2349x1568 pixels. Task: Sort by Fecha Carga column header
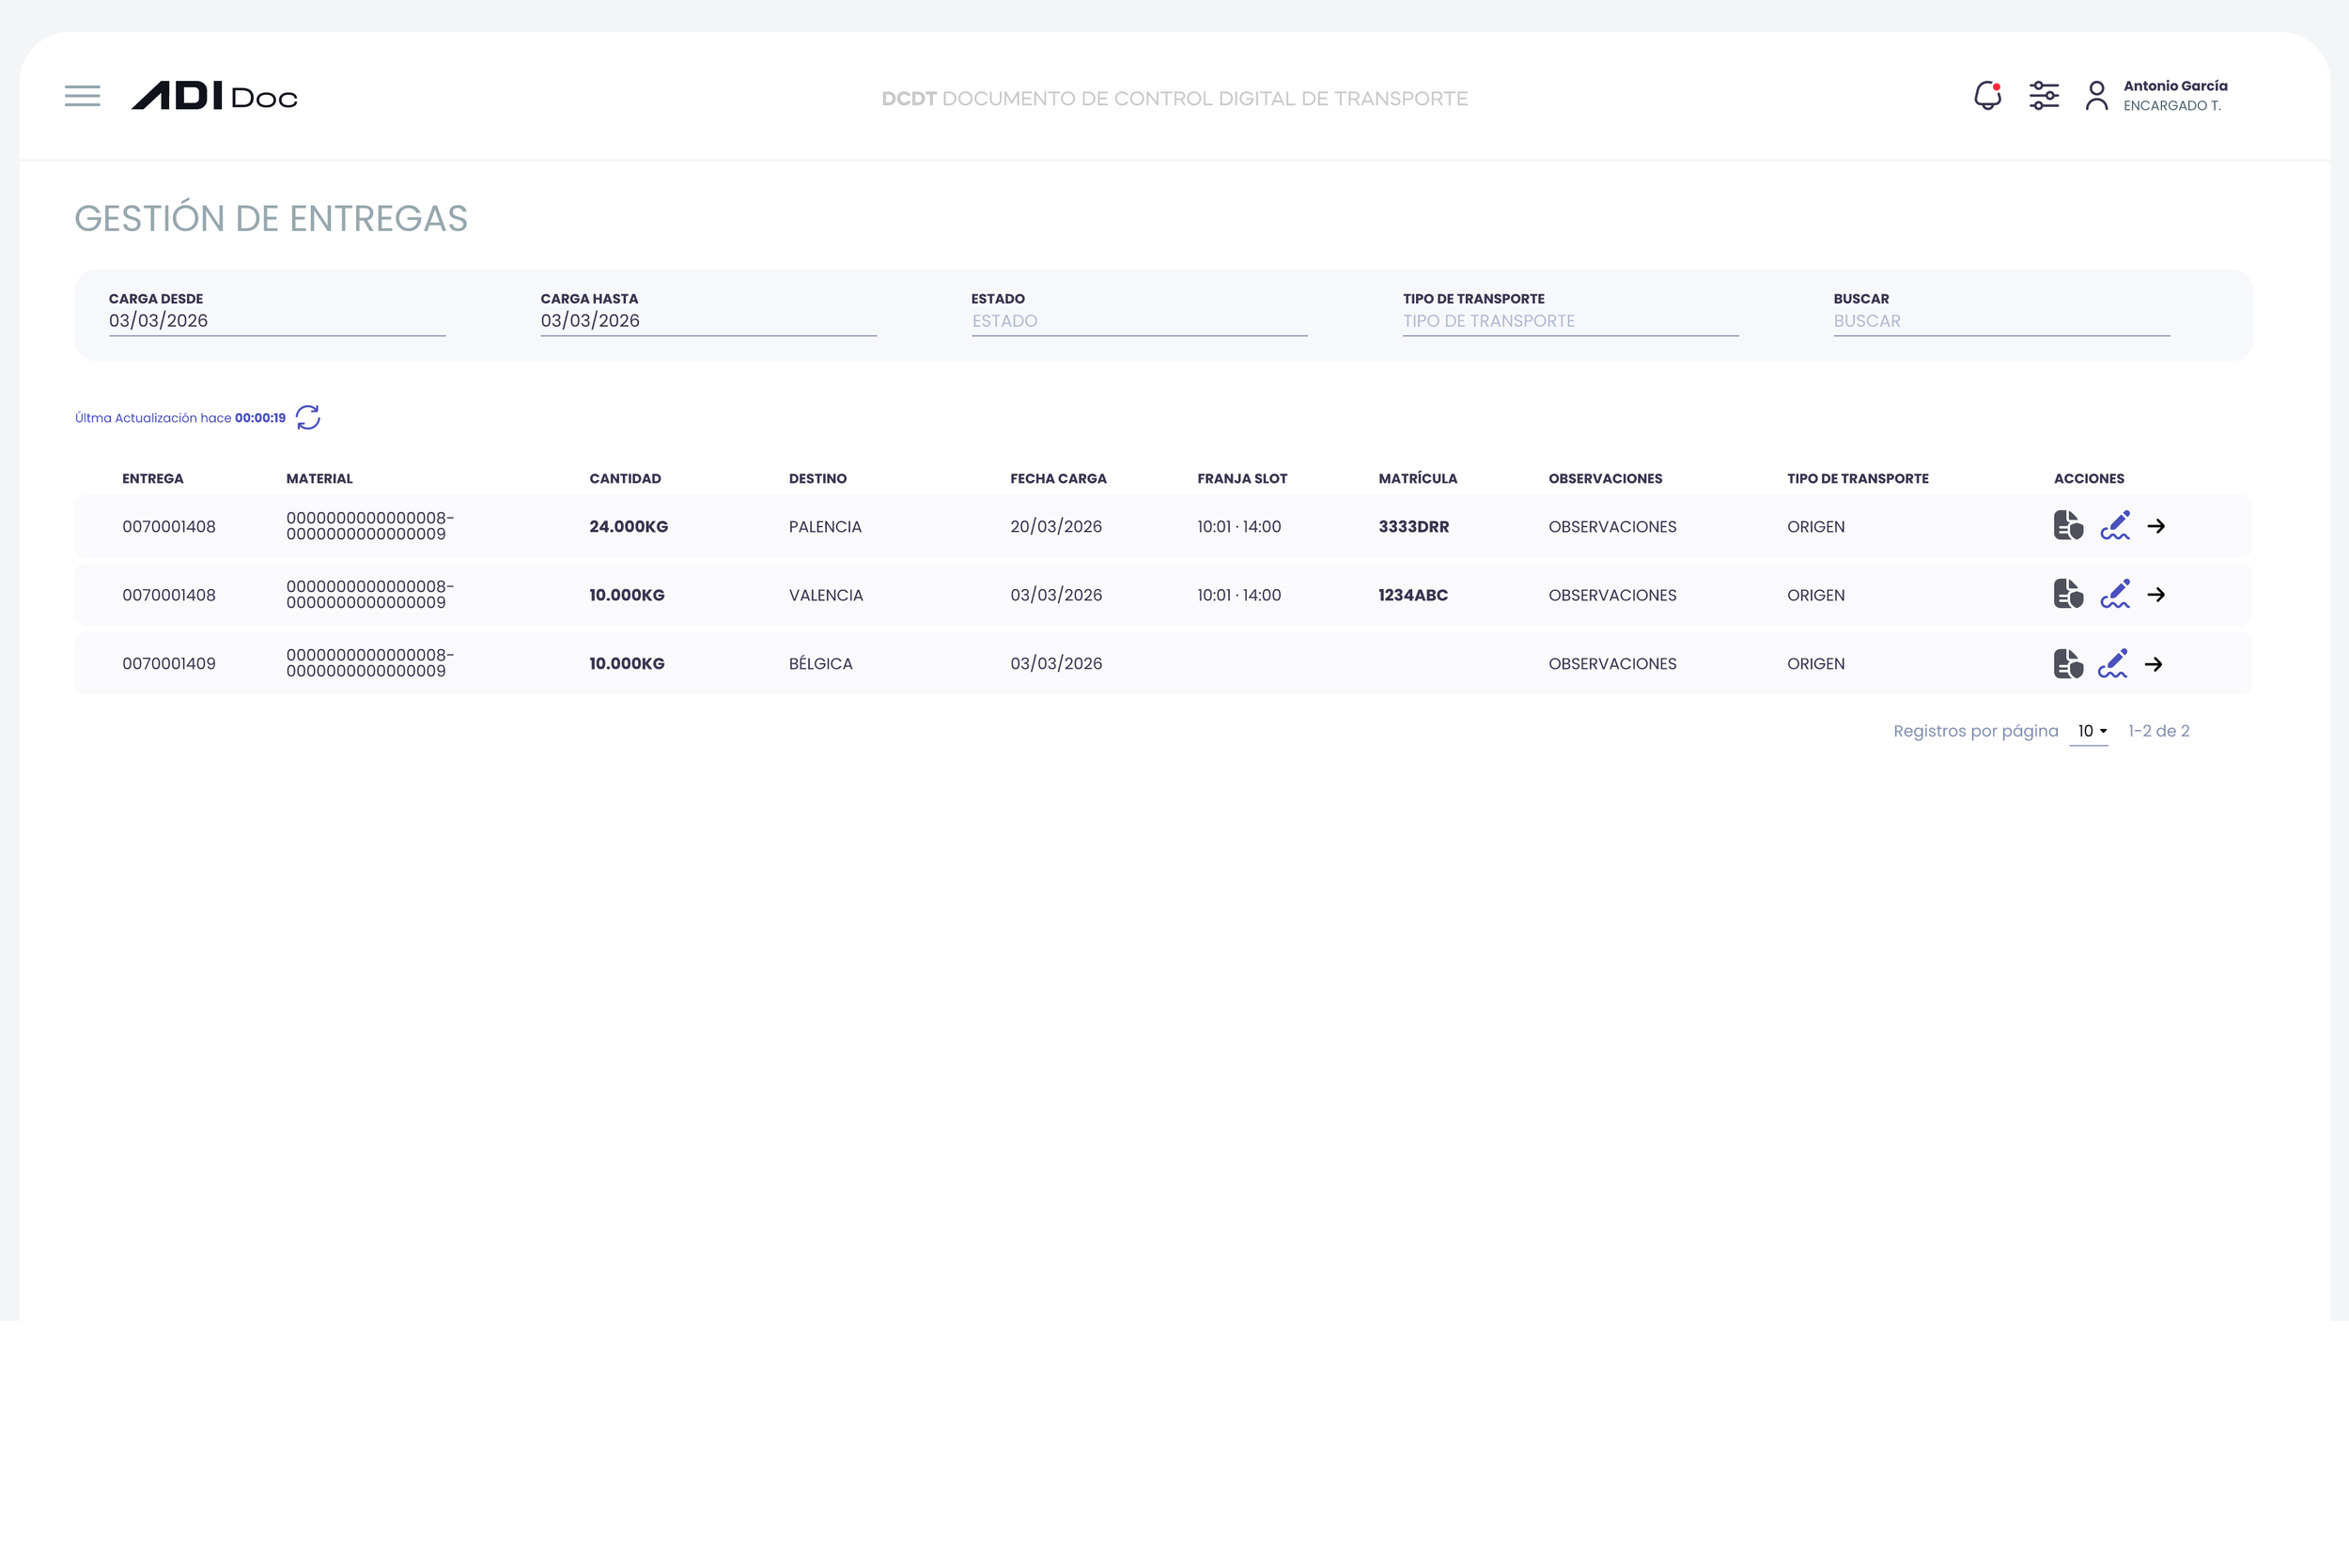[1057, 479]
